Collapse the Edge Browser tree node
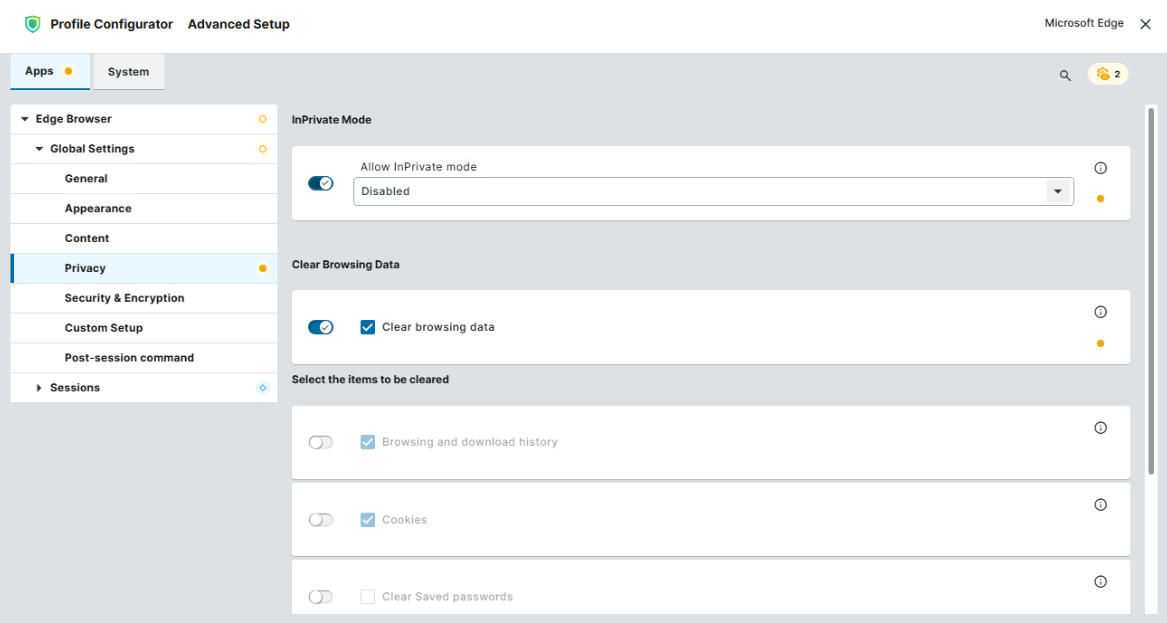Screen dimensions: 1167x623 point(25,119)
